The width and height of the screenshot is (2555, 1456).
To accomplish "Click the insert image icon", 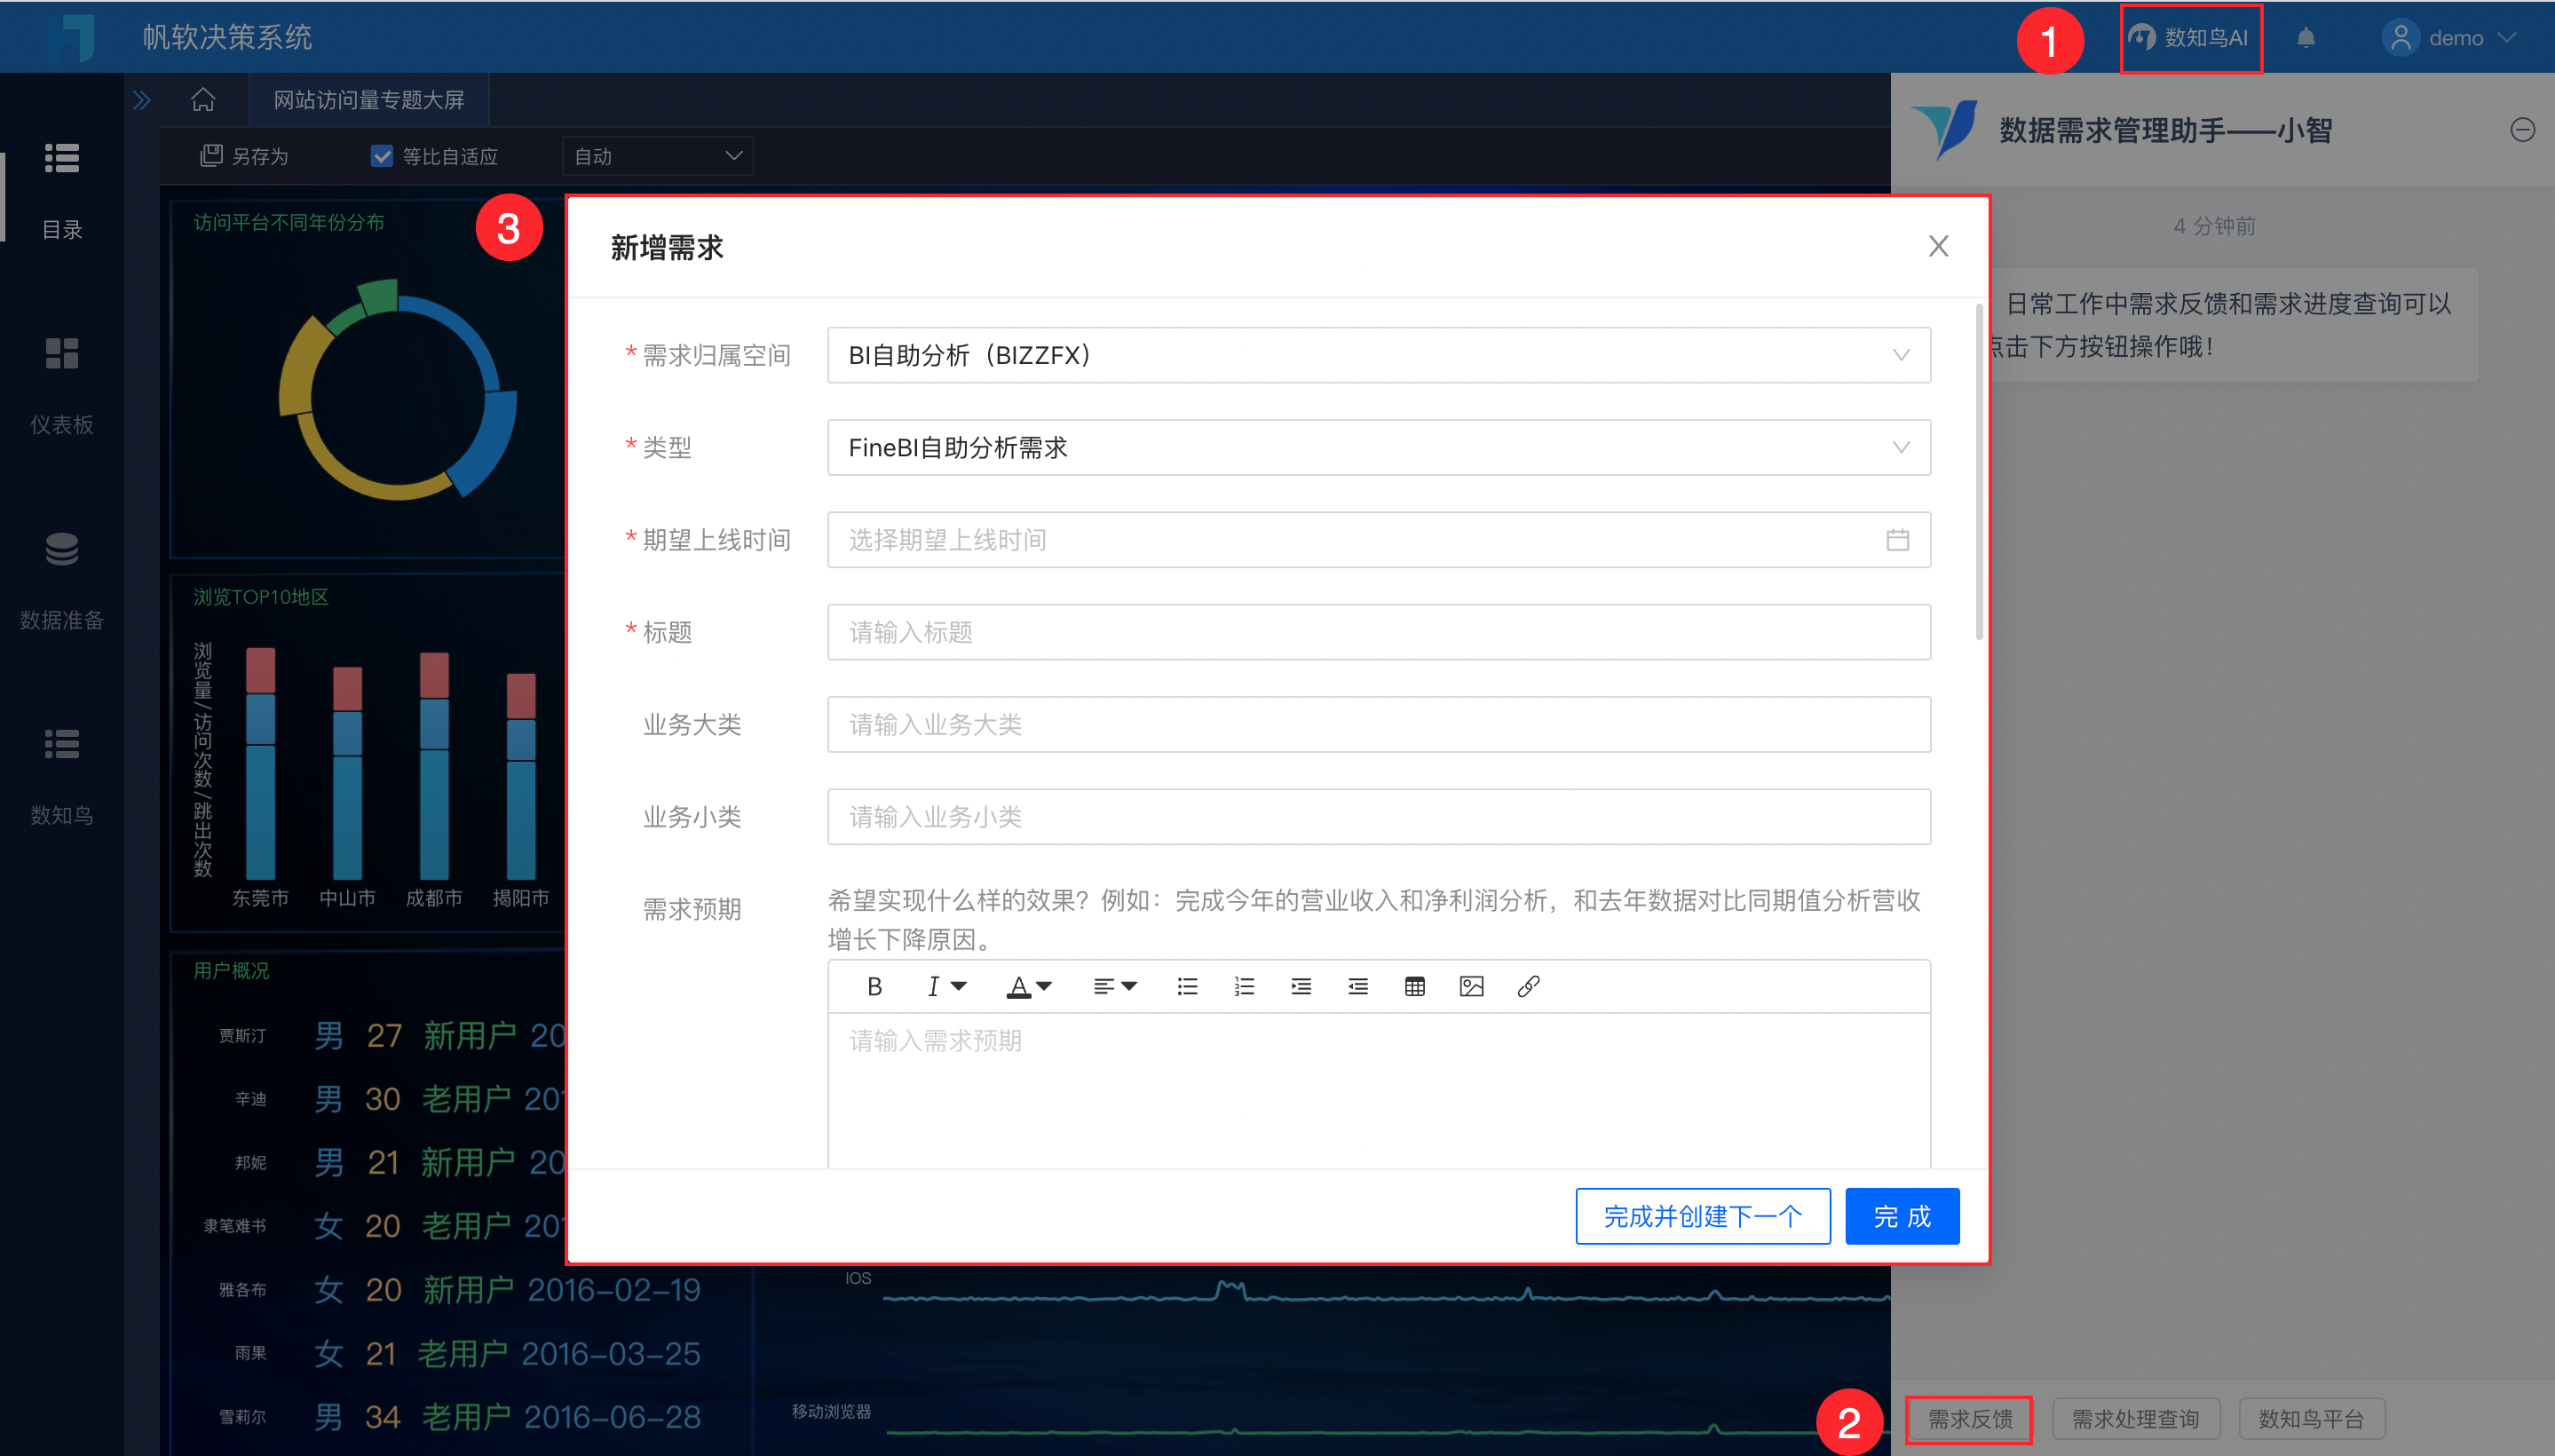I will pyautogui.click(x=1471, y=987).
